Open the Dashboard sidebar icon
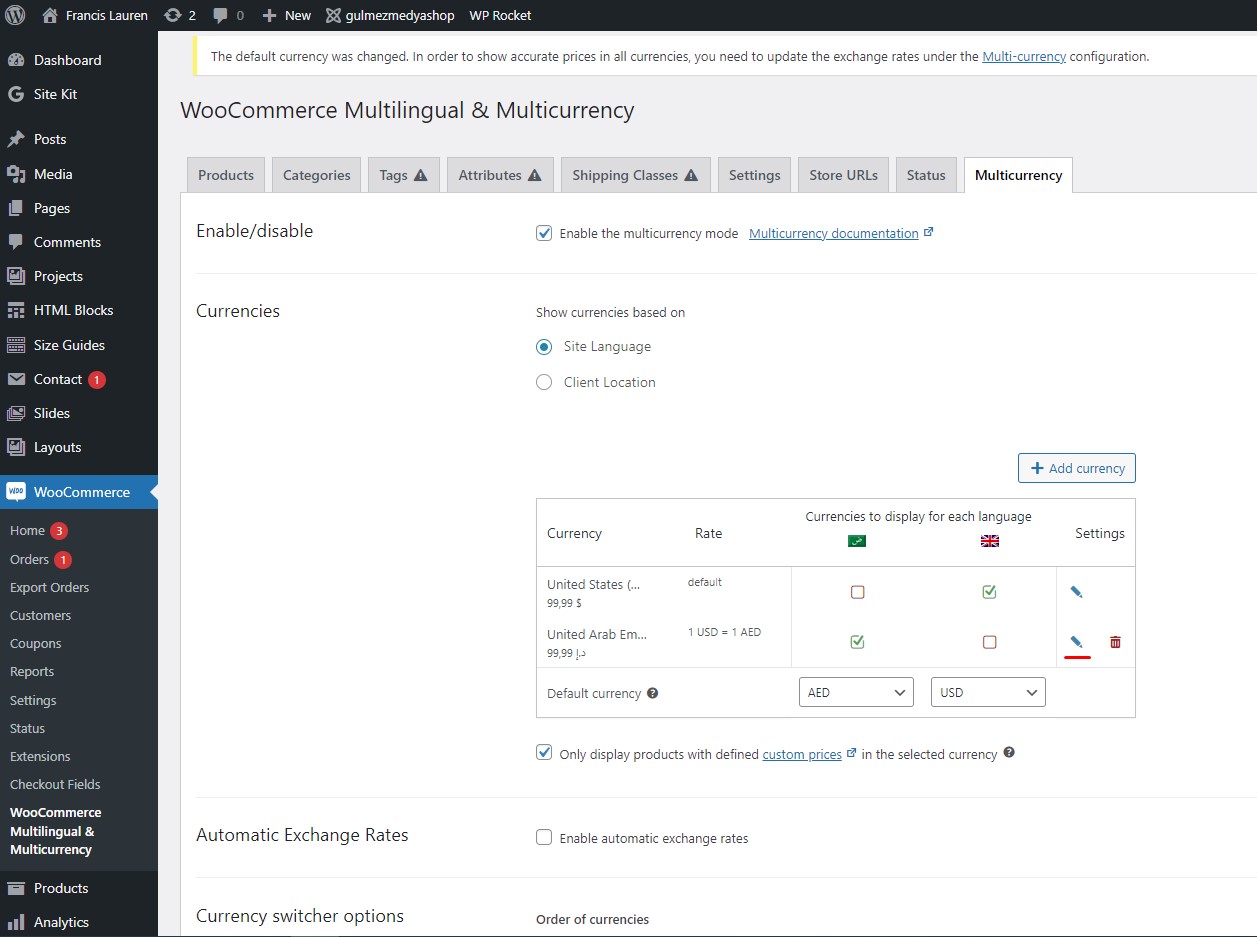The height and width of the screenshot is (937, 1257). point(16,60)
